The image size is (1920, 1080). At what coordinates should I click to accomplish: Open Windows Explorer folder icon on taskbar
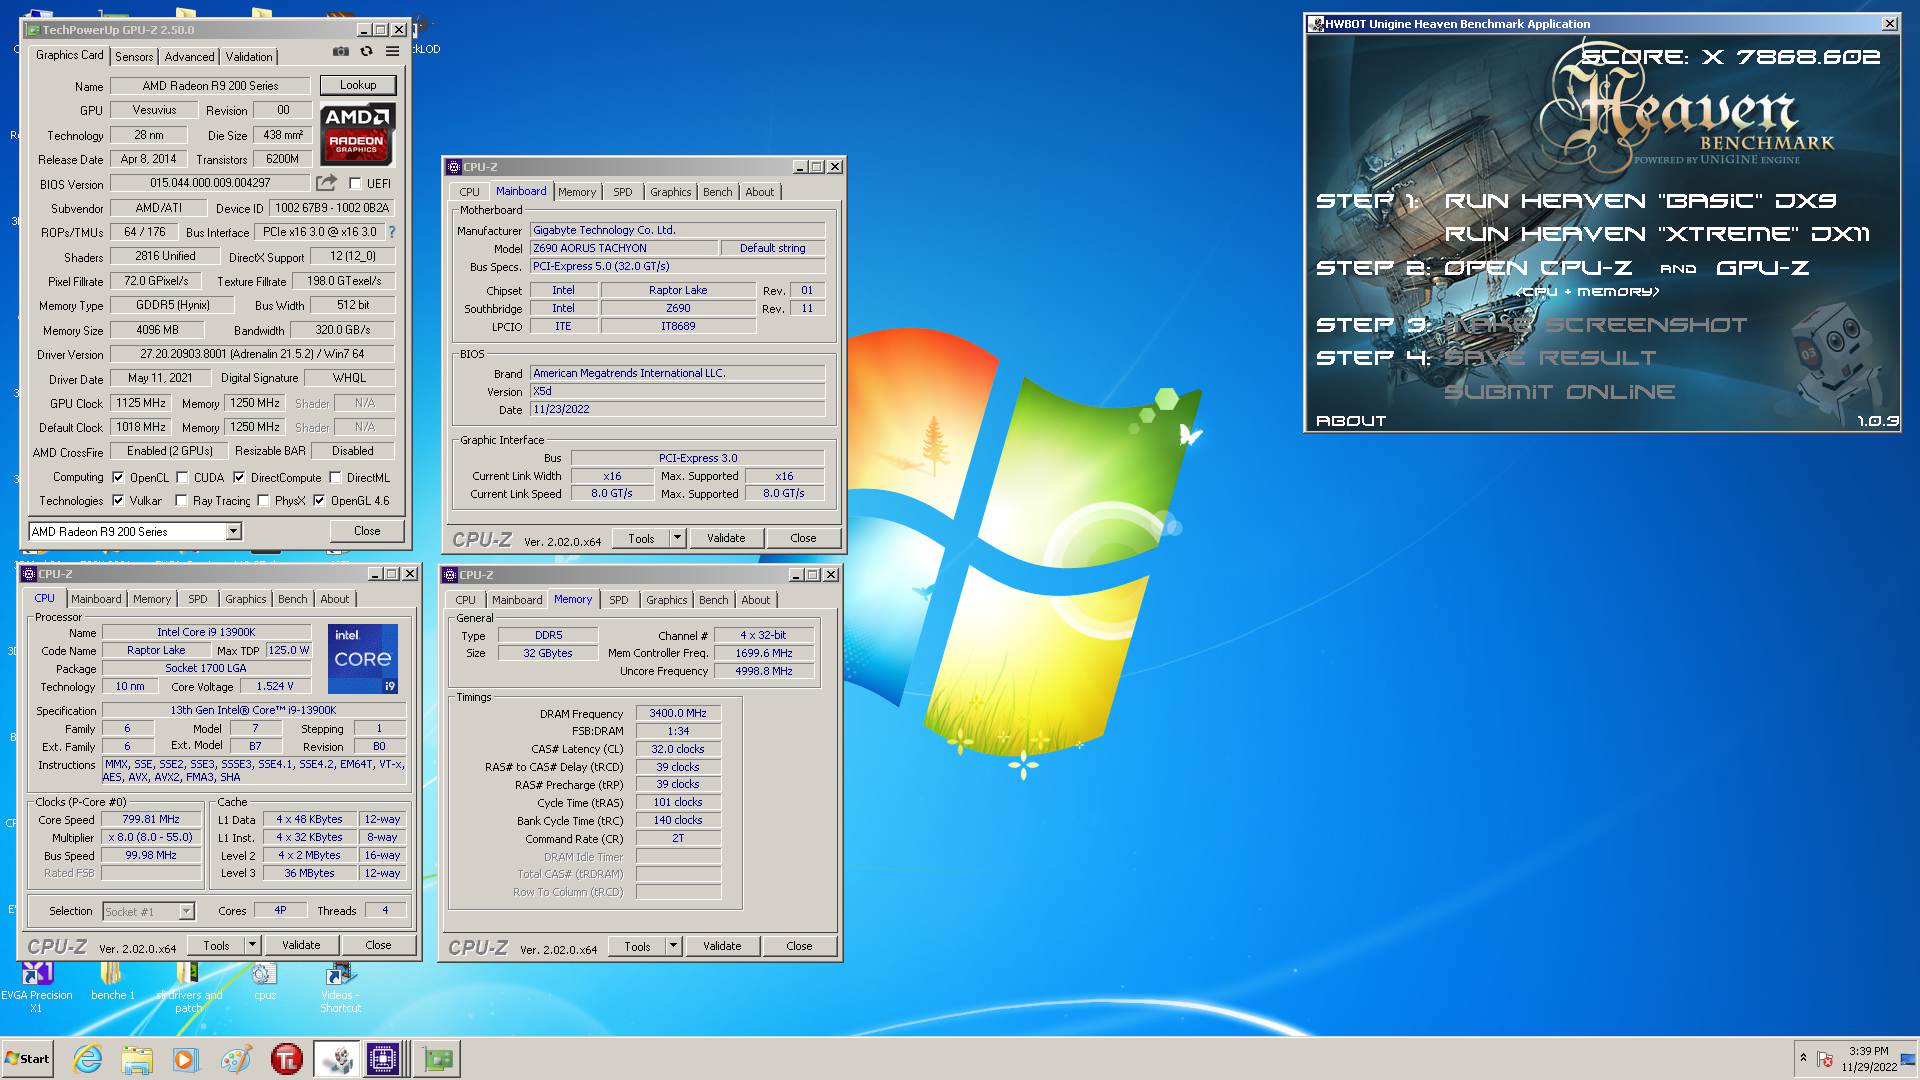tap(137, 1059)
